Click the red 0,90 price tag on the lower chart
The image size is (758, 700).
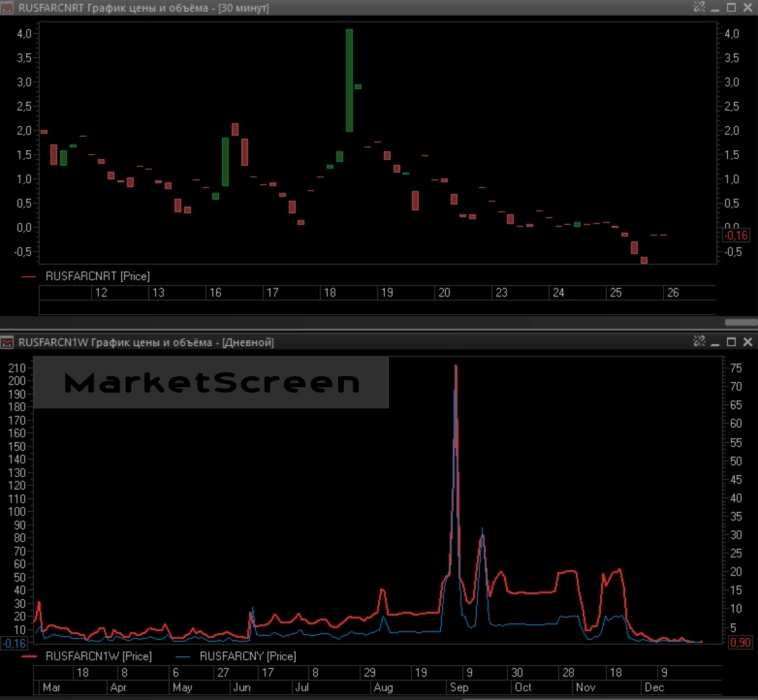(x=740, y=643)
